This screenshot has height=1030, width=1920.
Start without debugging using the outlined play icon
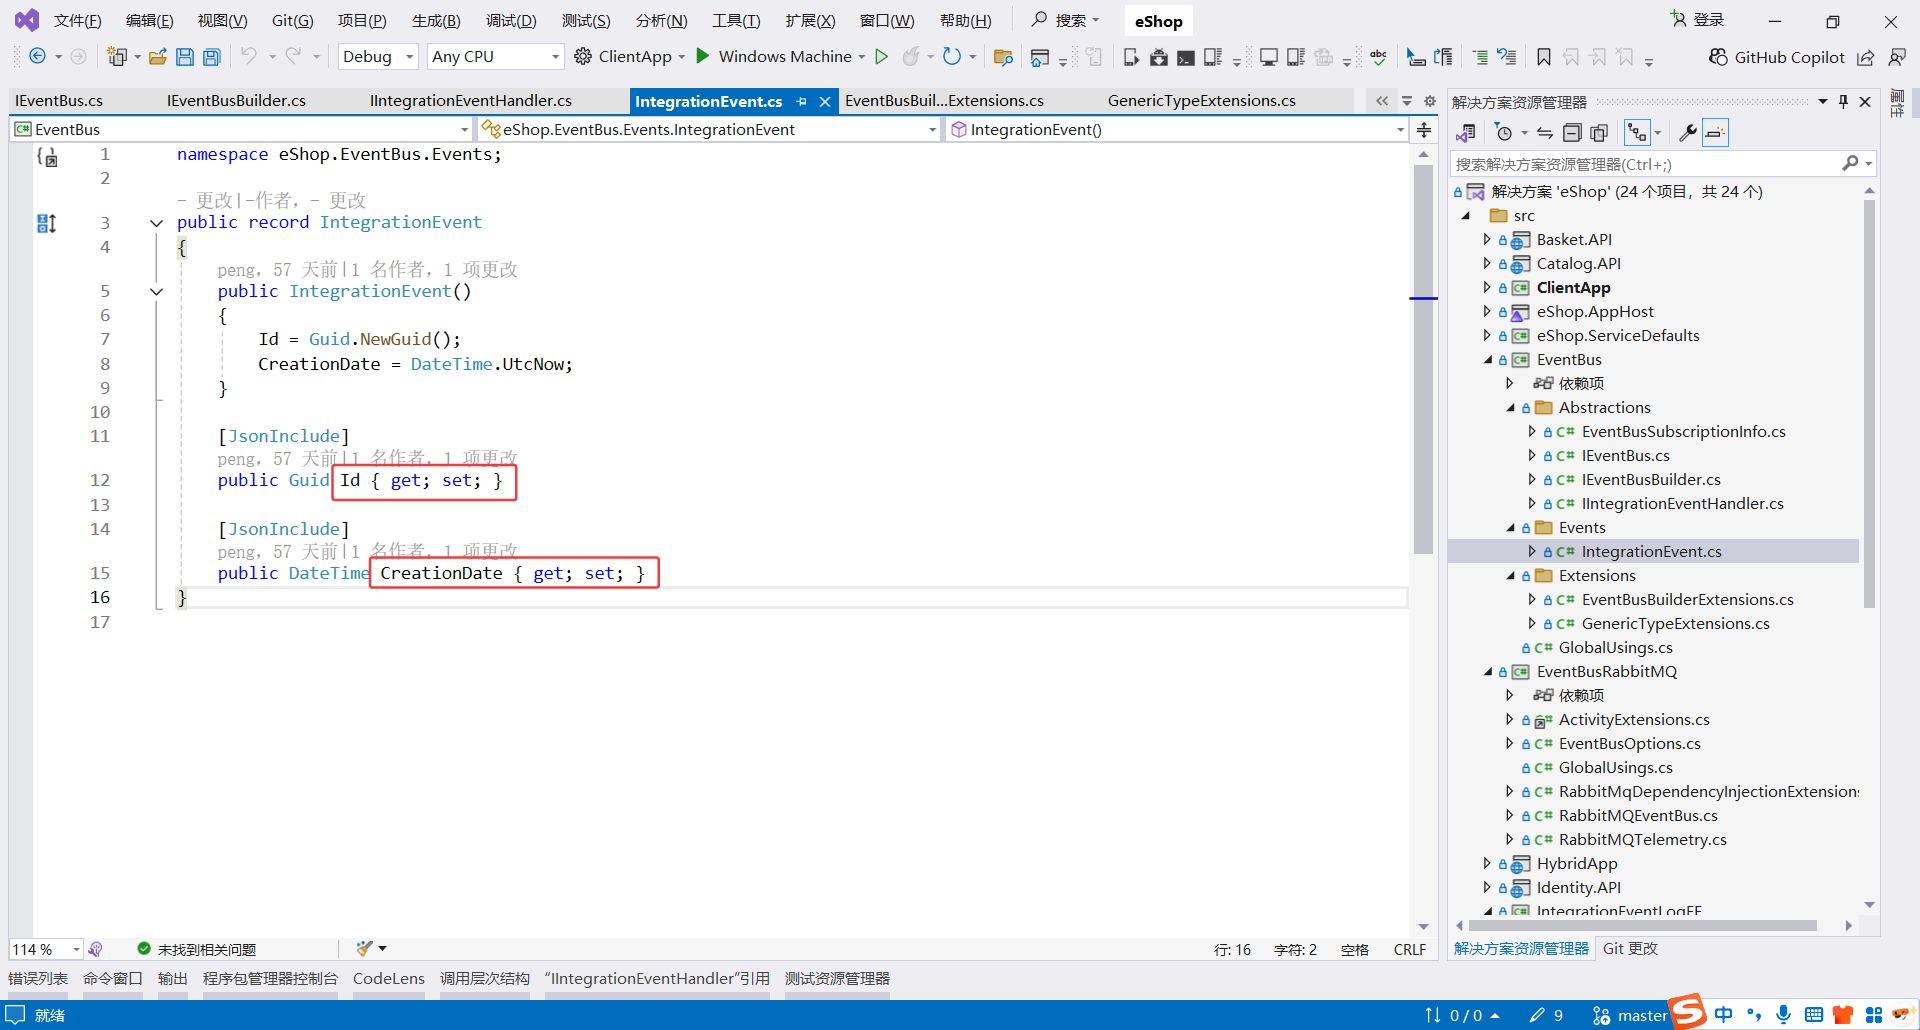coord(882,57)
